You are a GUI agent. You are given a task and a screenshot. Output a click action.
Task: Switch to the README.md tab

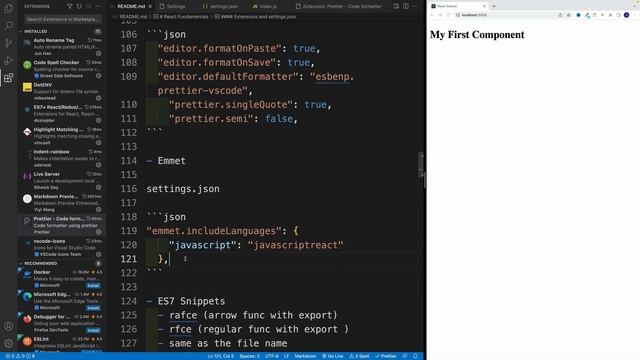(x=131, y=7)
